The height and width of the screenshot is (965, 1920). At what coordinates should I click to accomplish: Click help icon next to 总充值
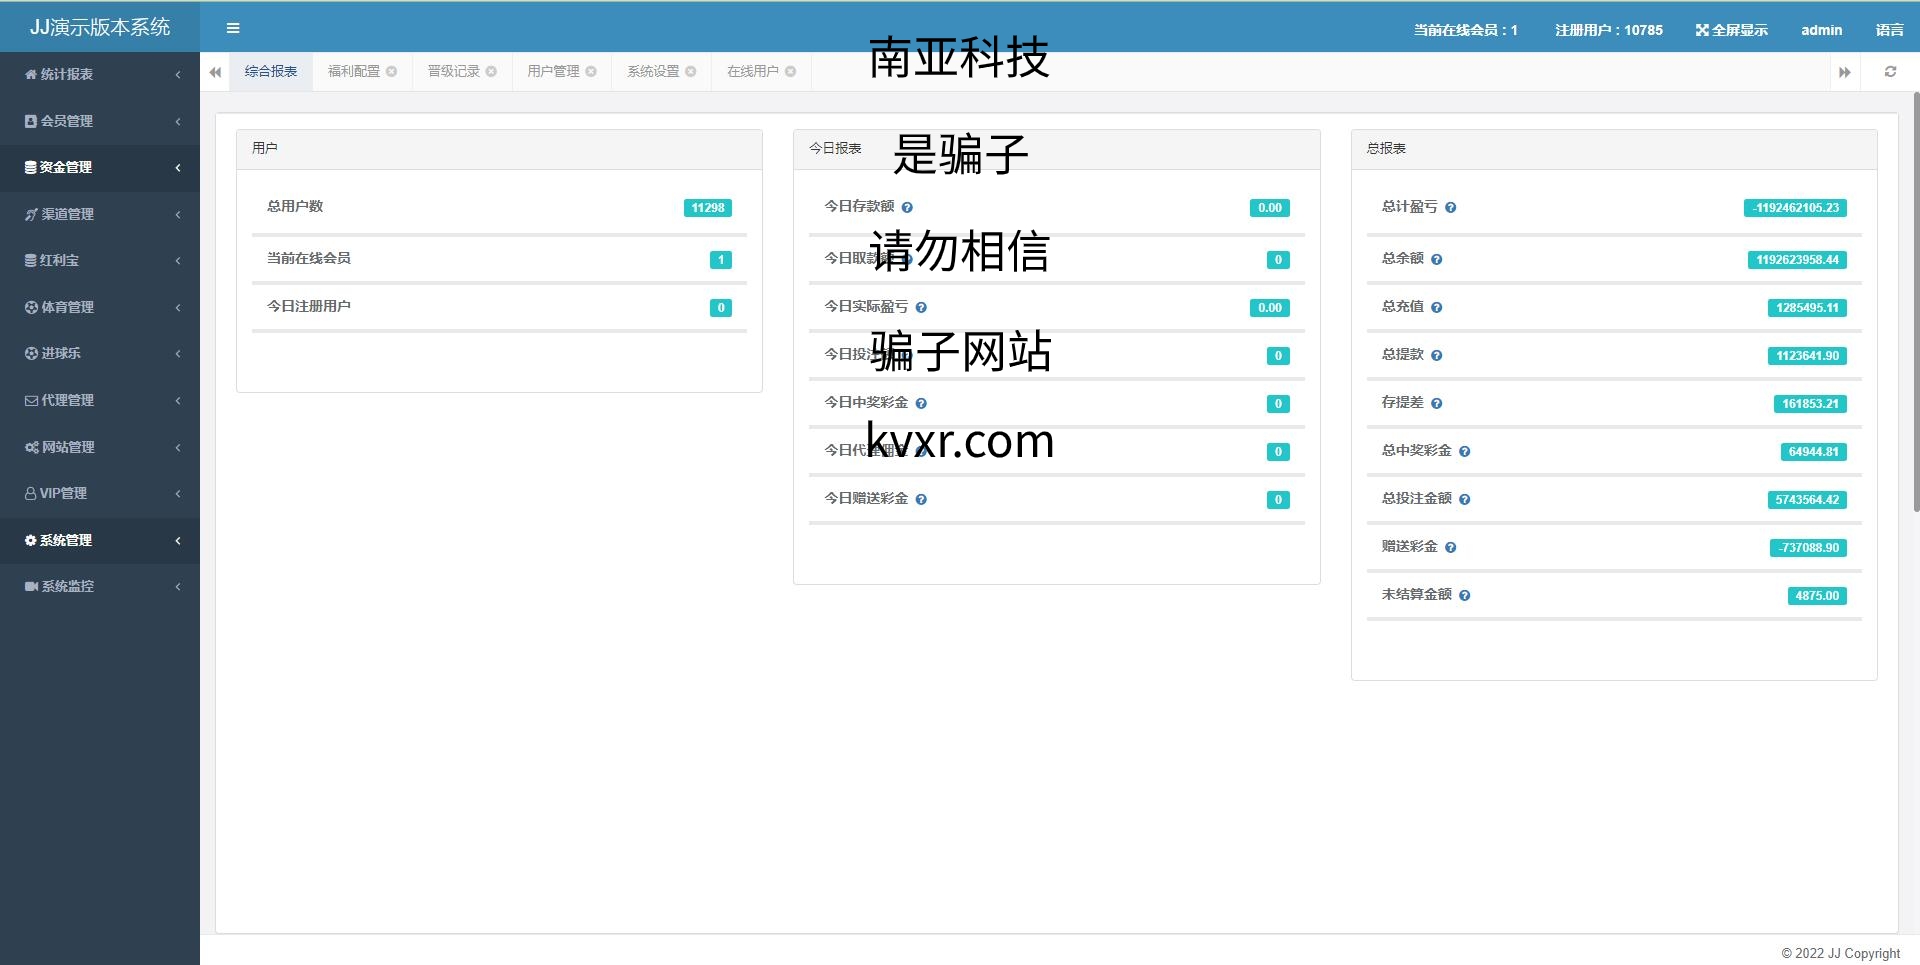coord(1436,308)
